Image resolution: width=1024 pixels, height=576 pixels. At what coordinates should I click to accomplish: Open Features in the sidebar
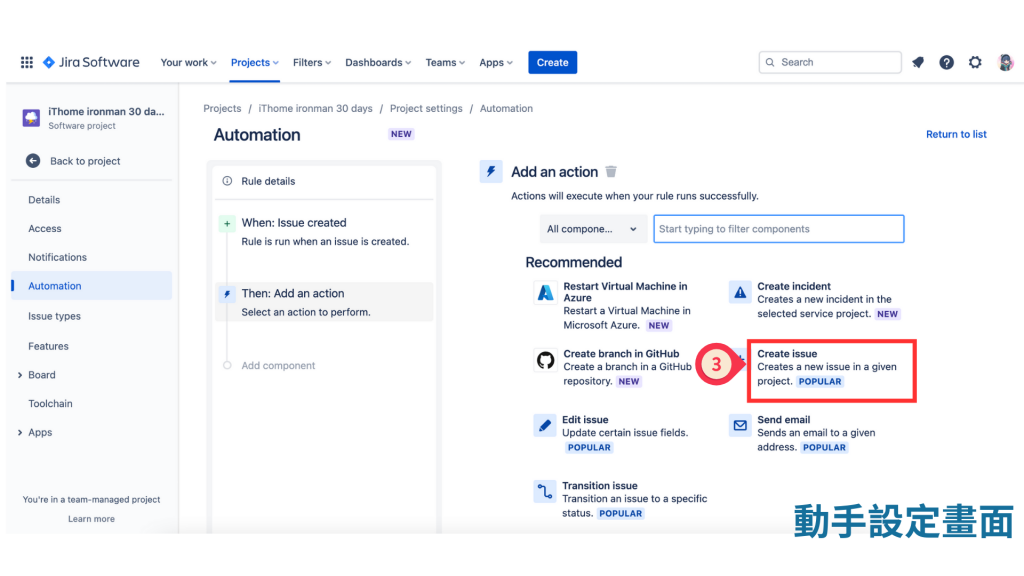click(x=48, y=346)
